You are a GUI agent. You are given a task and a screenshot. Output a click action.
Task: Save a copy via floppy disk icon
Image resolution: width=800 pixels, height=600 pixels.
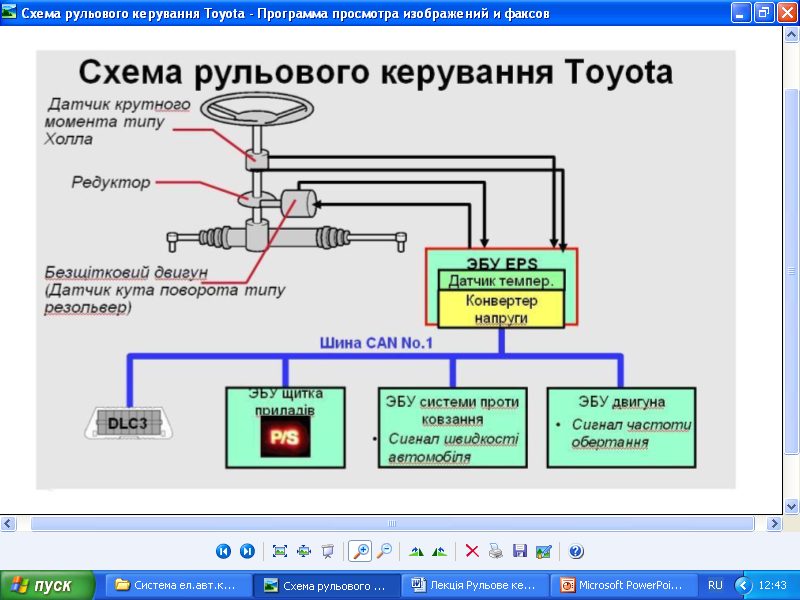click(520, 551)
